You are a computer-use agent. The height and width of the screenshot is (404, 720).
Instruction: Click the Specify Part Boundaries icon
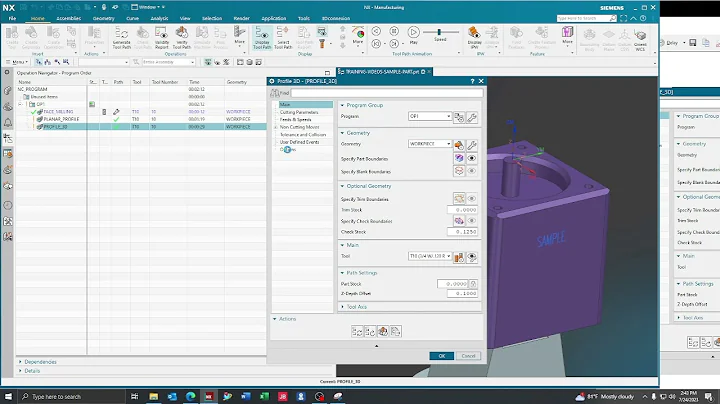[459, 158]
